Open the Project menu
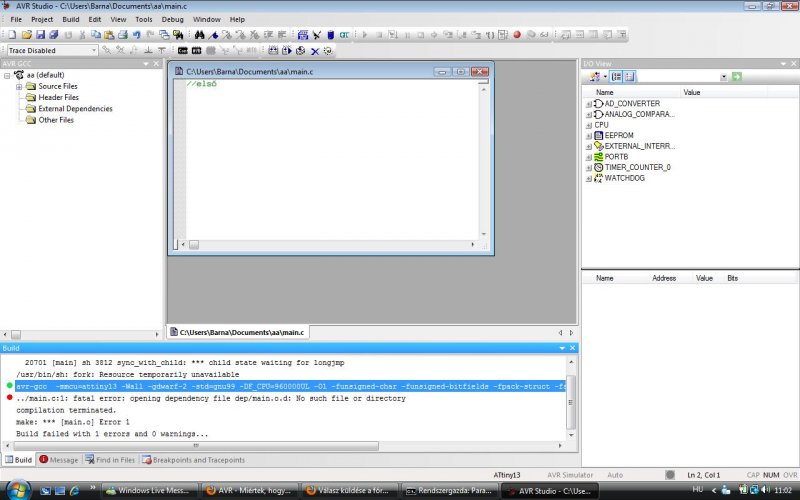This screenshot has width=800, height=500. [x=42, y=19]
